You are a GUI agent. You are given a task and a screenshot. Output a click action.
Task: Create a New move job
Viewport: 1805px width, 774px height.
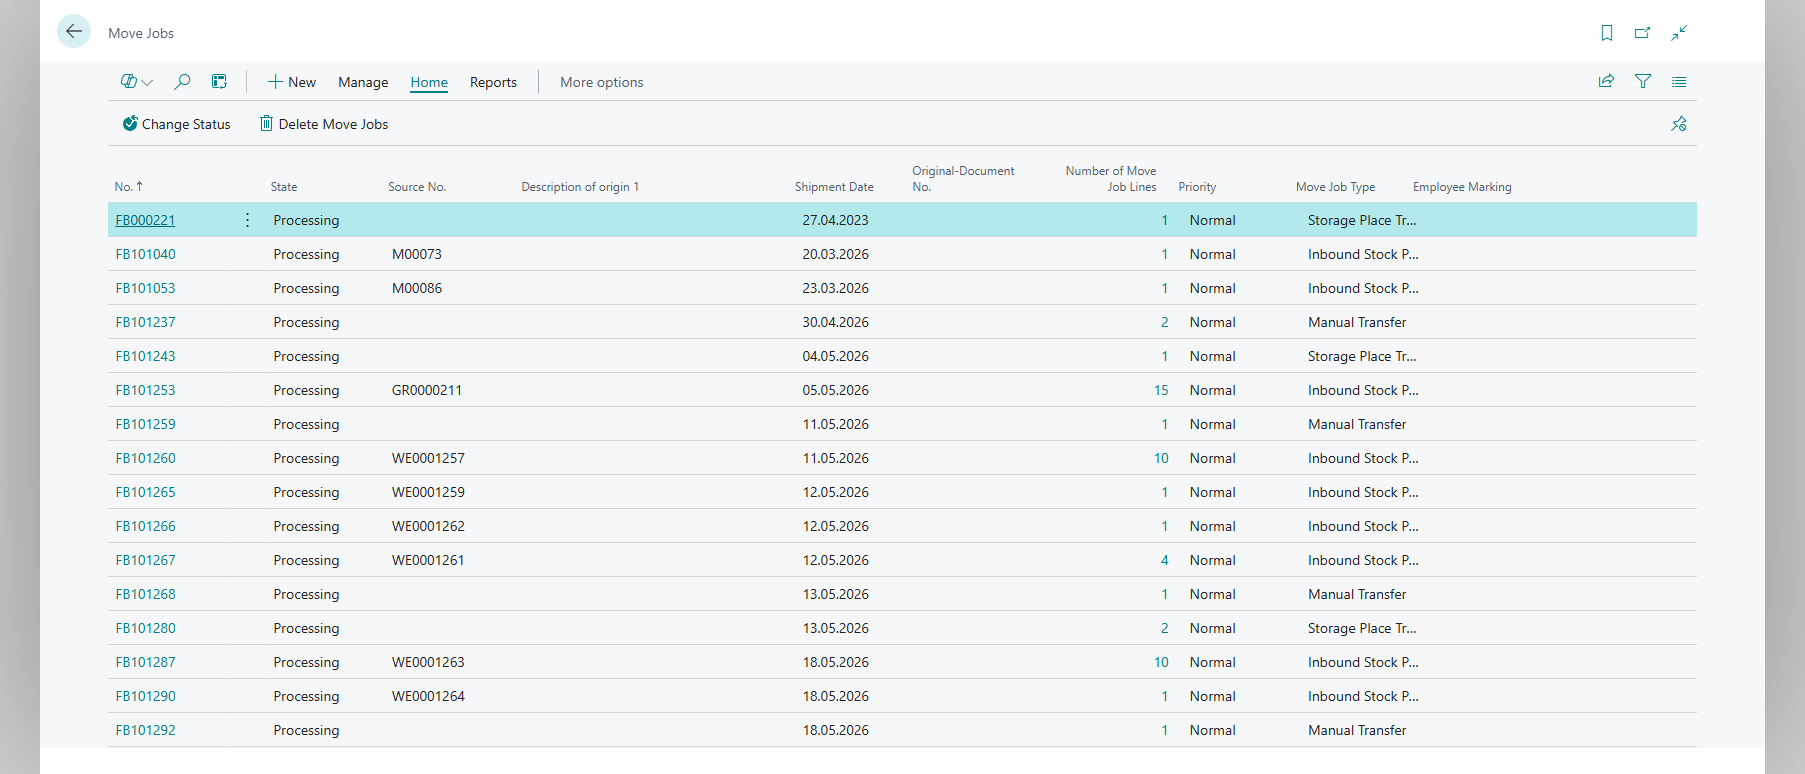click(x=292, y=82)
